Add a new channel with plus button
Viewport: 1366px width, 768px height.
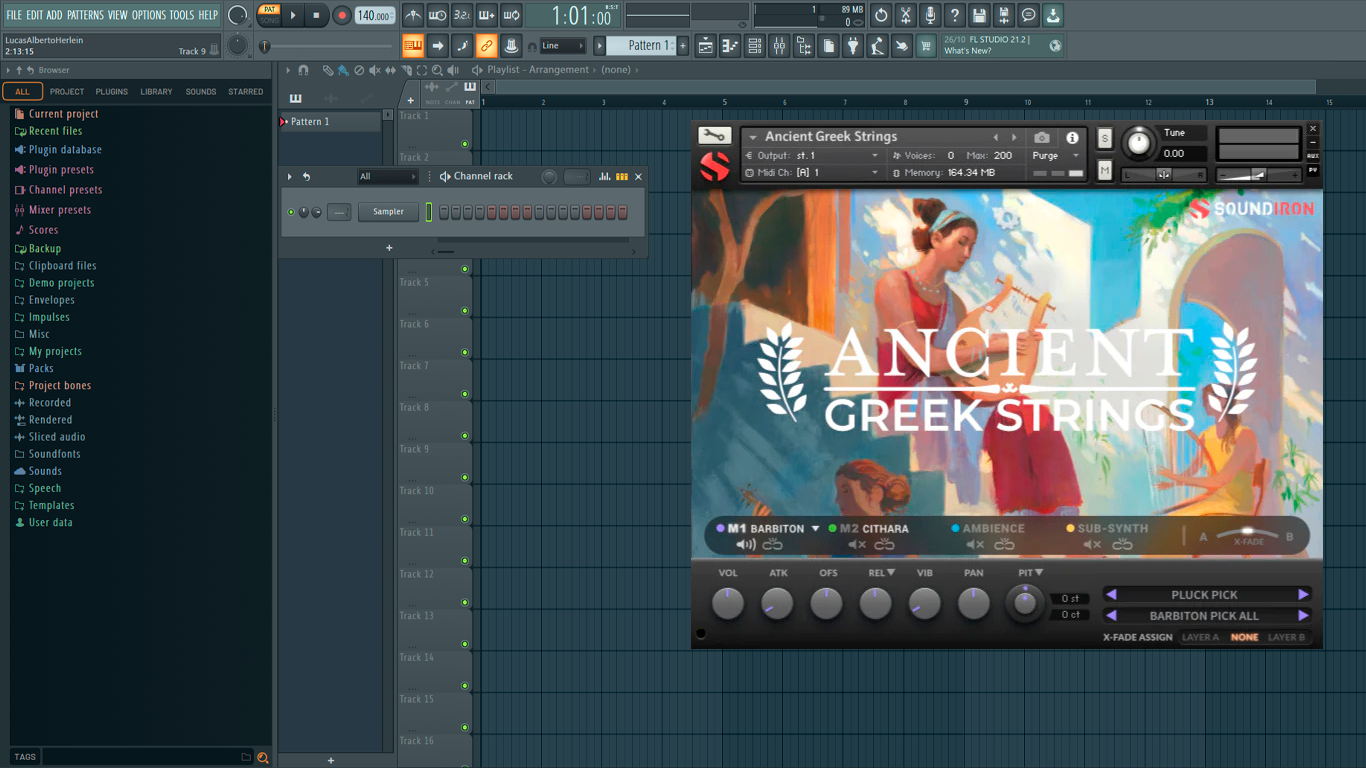[389, 248]
